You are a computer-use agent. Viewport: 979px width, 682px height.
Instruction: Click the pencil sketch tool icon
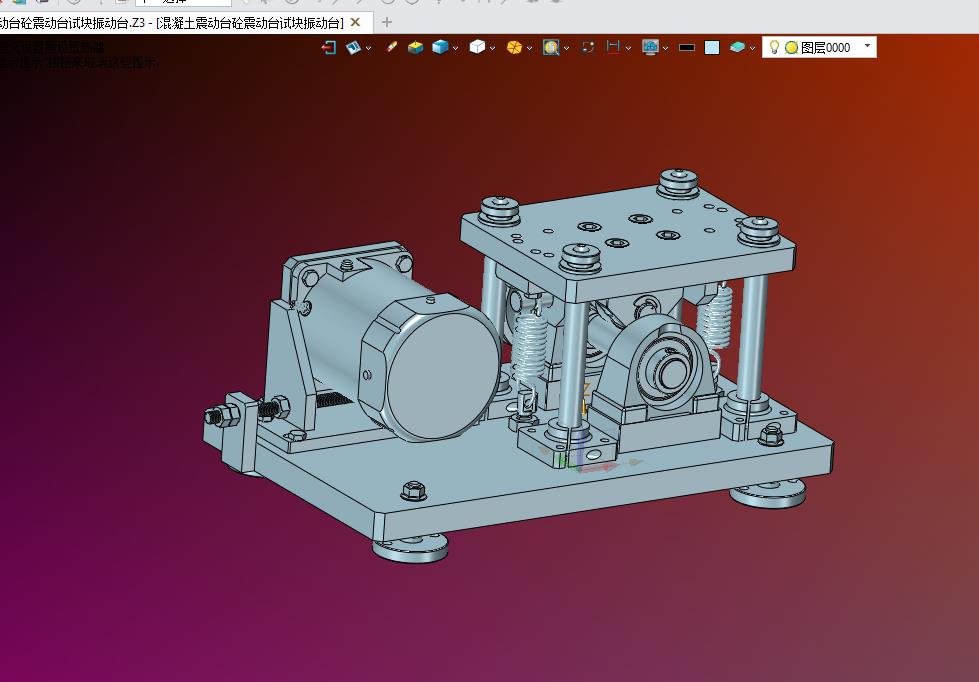391,47
